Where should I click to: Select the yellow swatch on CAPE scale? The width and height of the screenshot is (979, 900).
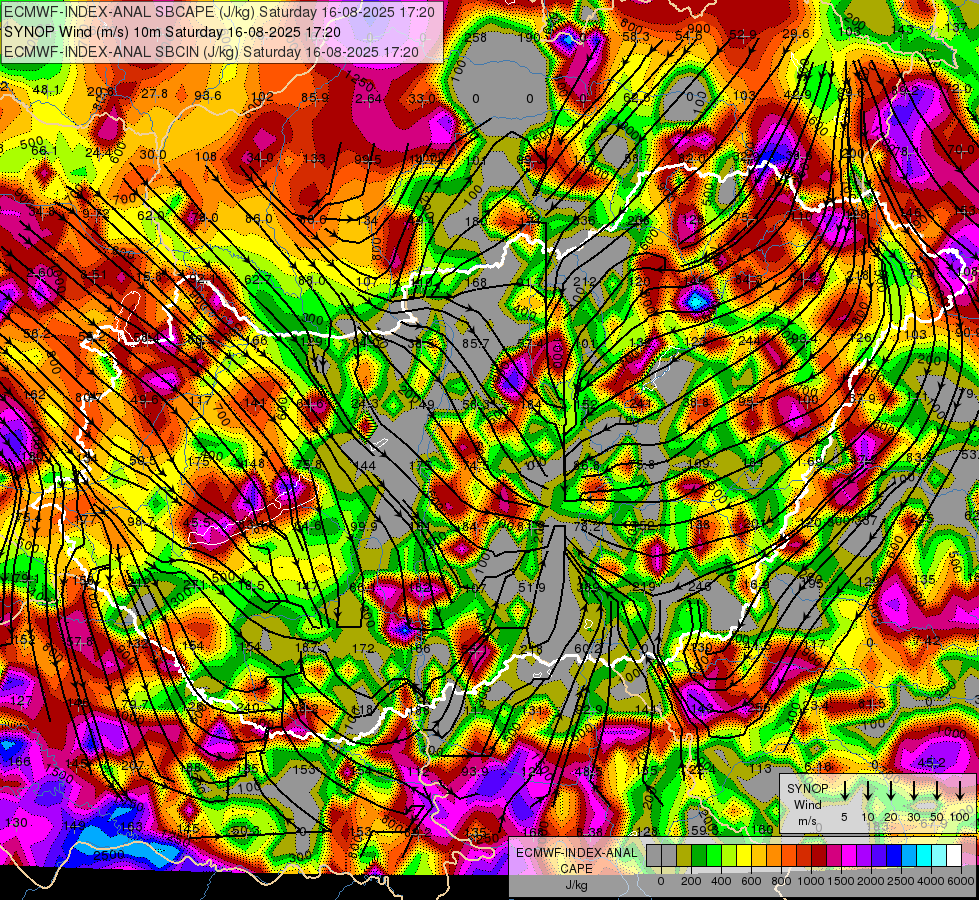point(744,856)
